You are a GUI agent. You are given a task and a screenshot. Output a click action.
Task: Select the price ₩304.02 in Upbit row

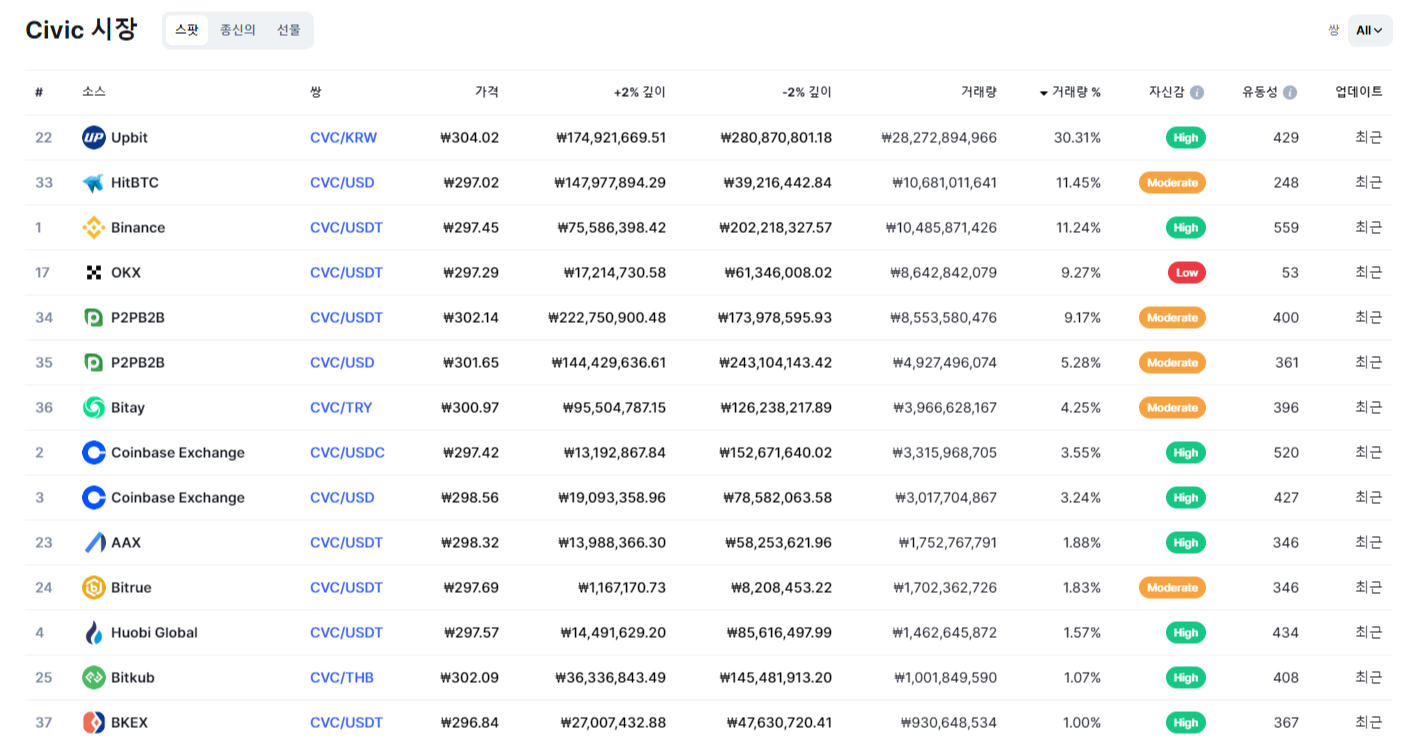point(469,138)
